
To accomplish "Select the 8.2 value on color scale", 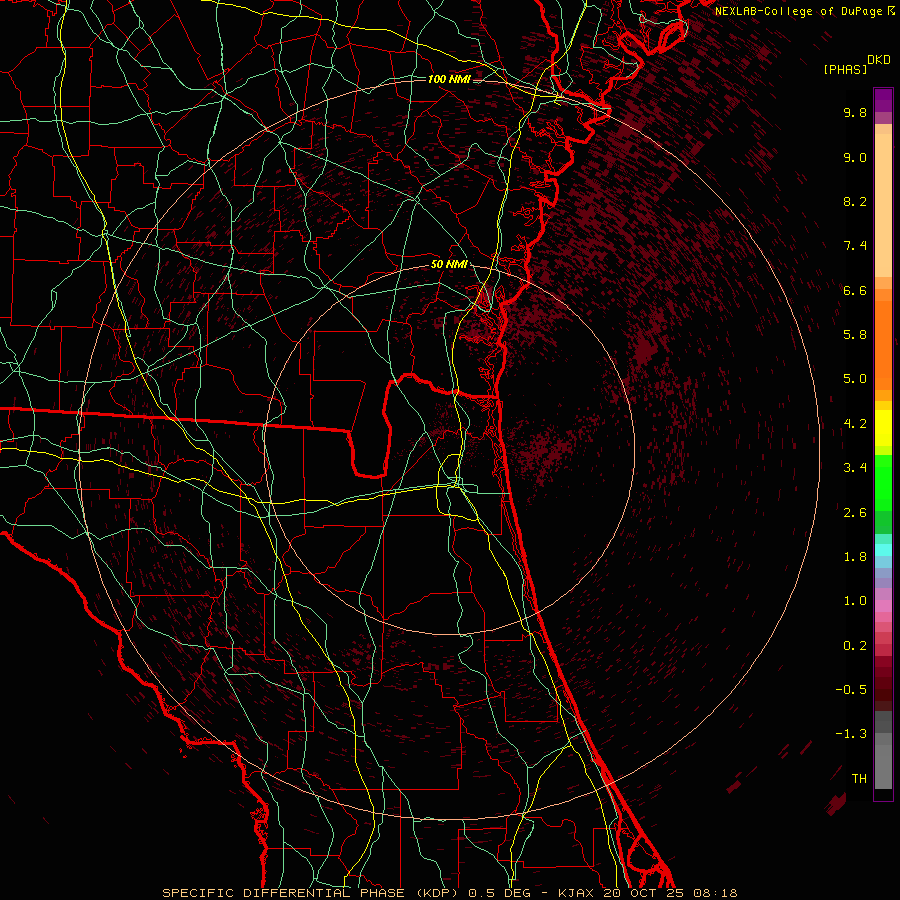I will tap(855, 201).
